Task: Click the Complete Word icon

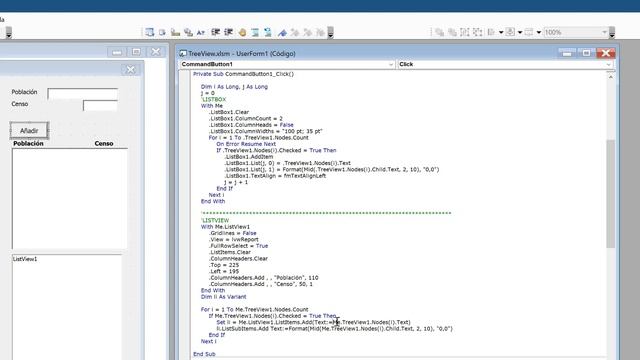Action: 201,32
